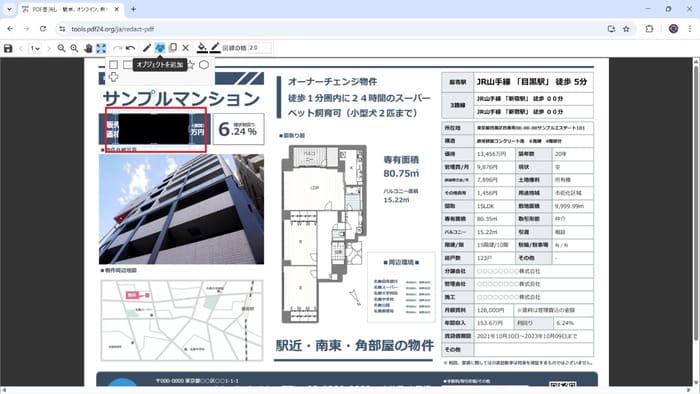Zoom in with the plus magnifier

pos(74,48)
